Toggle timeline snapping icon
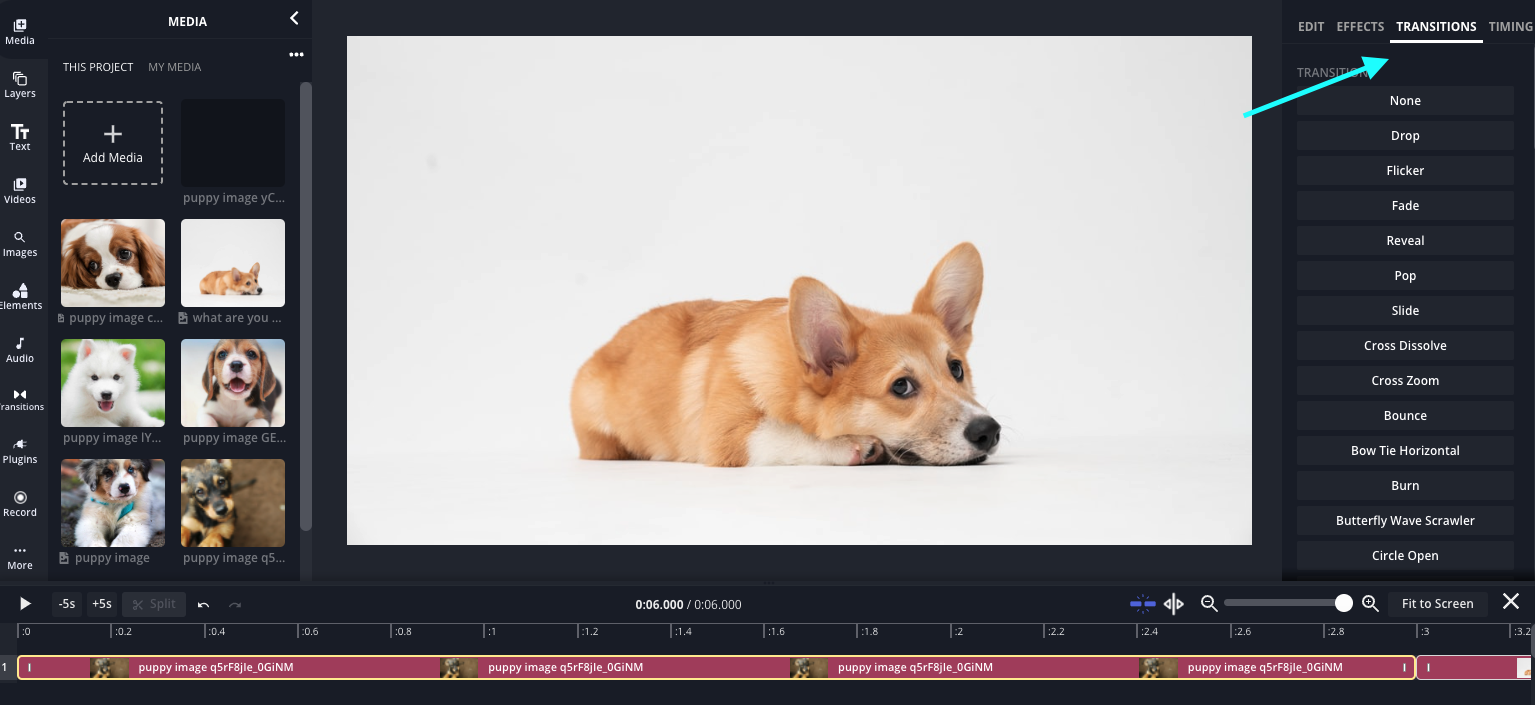1535x705 pixels. click(1142, 604)
